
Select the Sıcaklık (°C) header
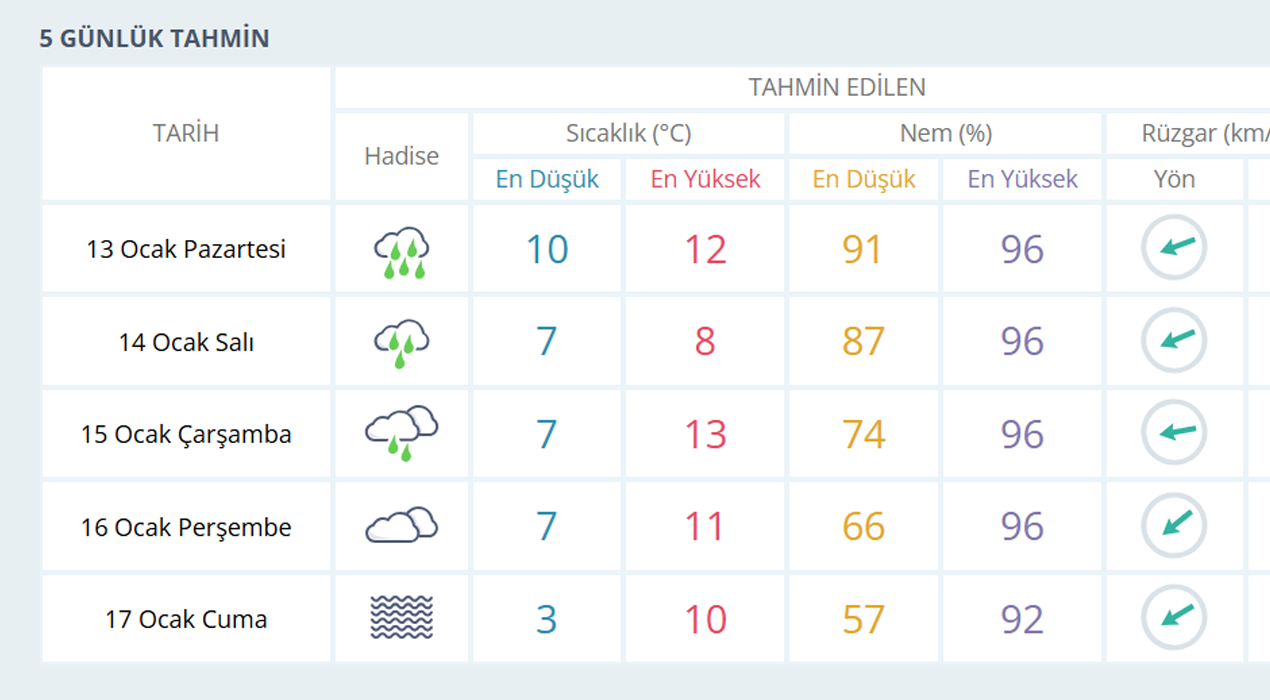tap(628, 133)
